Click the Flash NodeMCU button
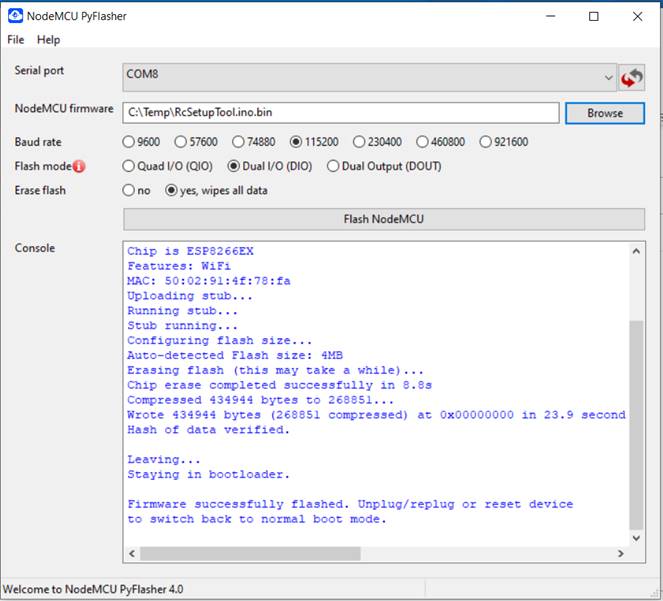663x601 pixels. (x=384, y=219)
